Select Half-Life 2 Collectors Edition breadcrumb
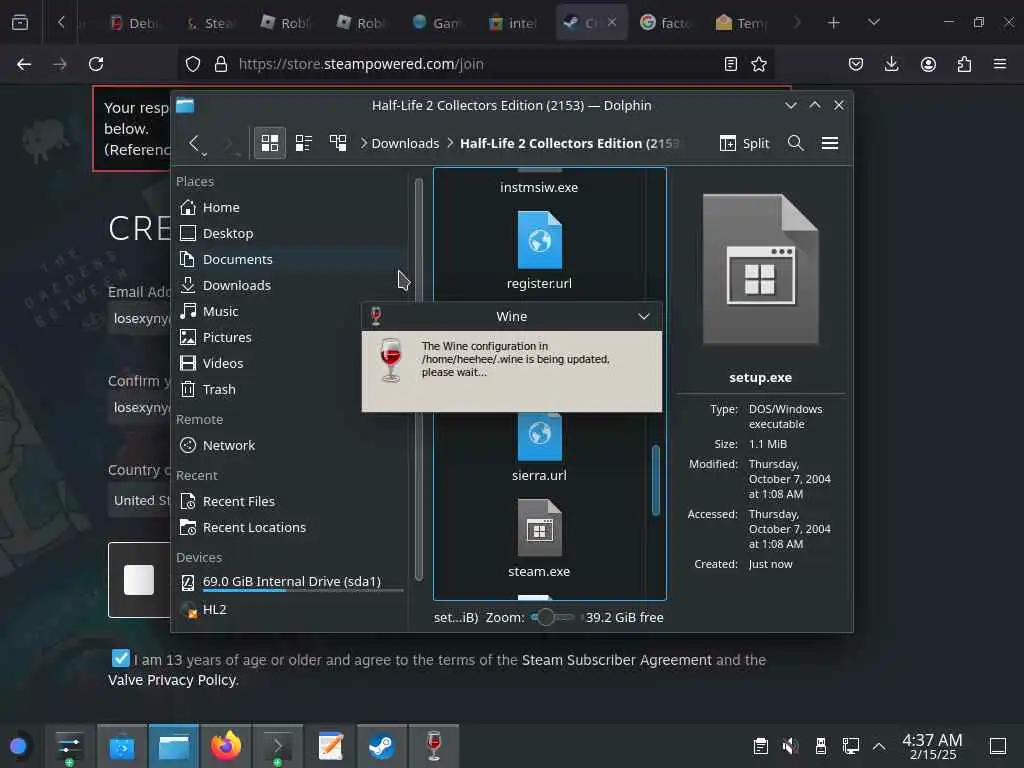Viewport: 1024px width, 768px height. (569, 143)
